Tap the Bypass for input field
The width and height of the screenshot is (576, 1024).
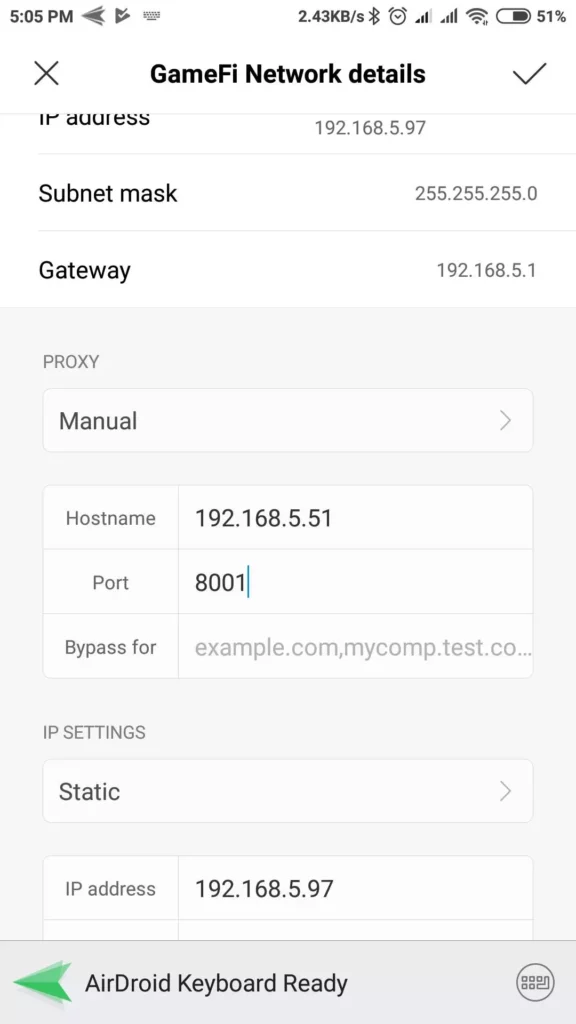(355, 647)
